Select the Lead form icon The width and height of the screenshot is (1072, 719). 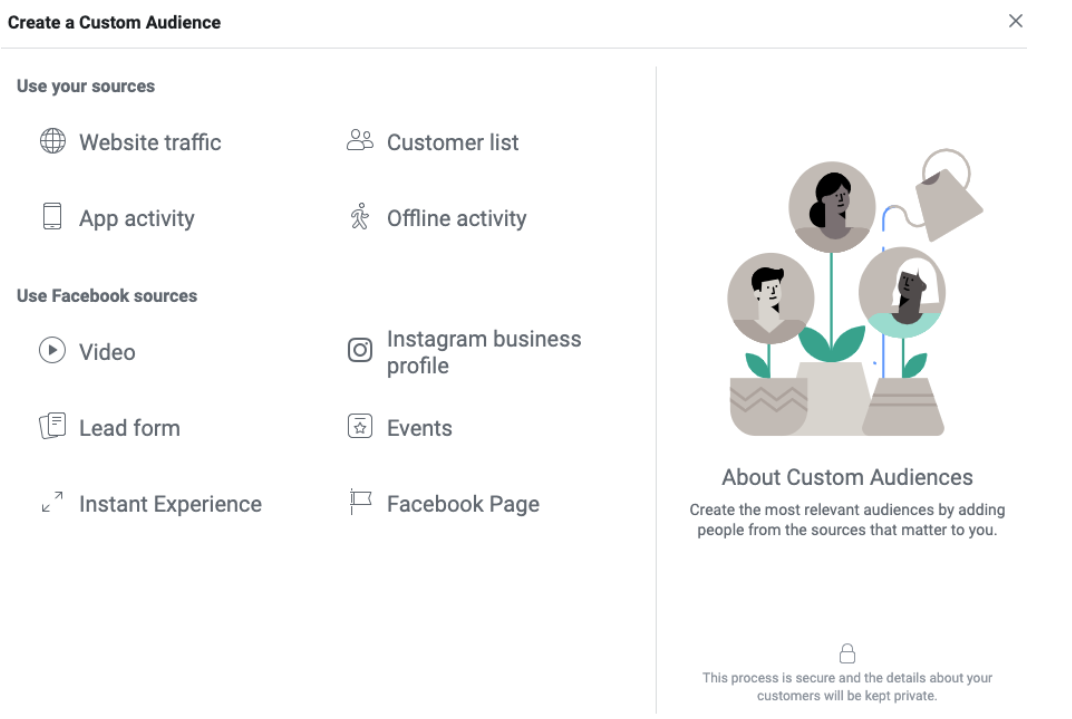[x=51, y=427]
